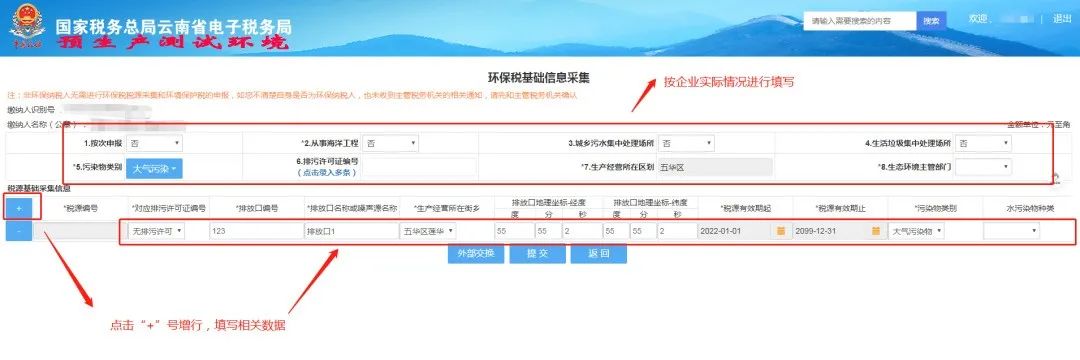Click the 外部交换 button
The height and width of the screenshot is (360, 1080).
(475, 253)
